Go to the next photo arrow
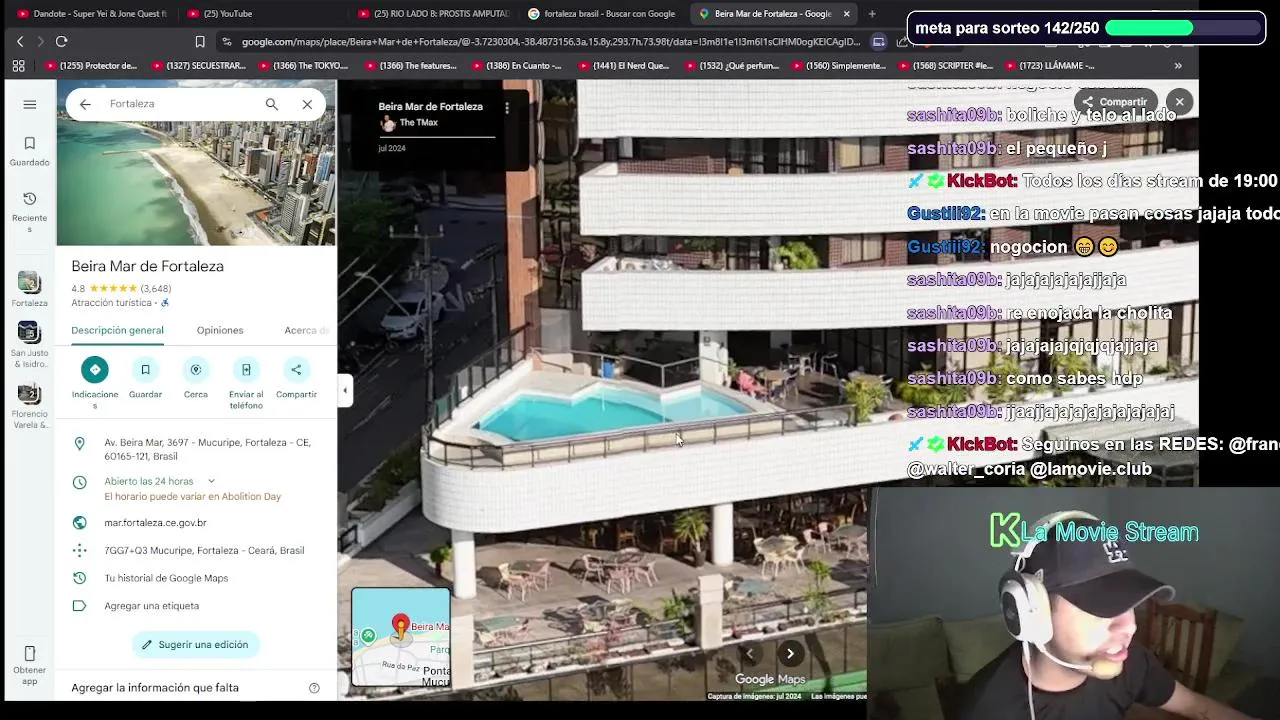Viewport: 1280px width, 720px height. click(790, 654)
